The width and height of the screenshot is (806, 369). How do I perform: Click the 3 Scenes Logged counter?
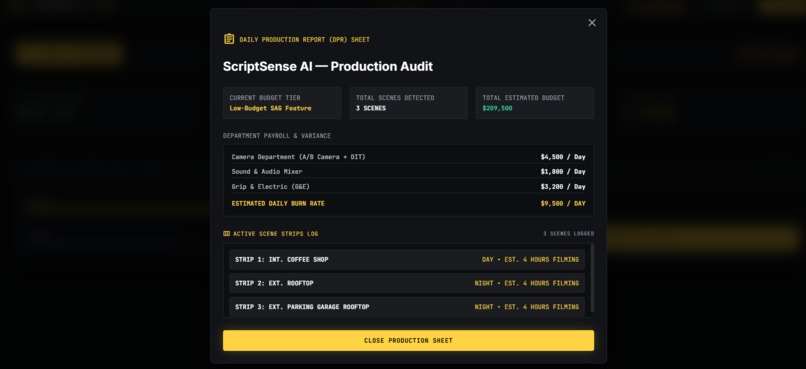(569, 234)
